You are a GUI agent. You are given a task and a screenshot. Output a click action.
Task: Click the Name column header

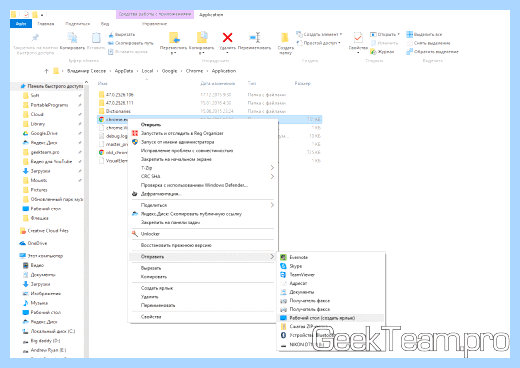coord(103,83)
